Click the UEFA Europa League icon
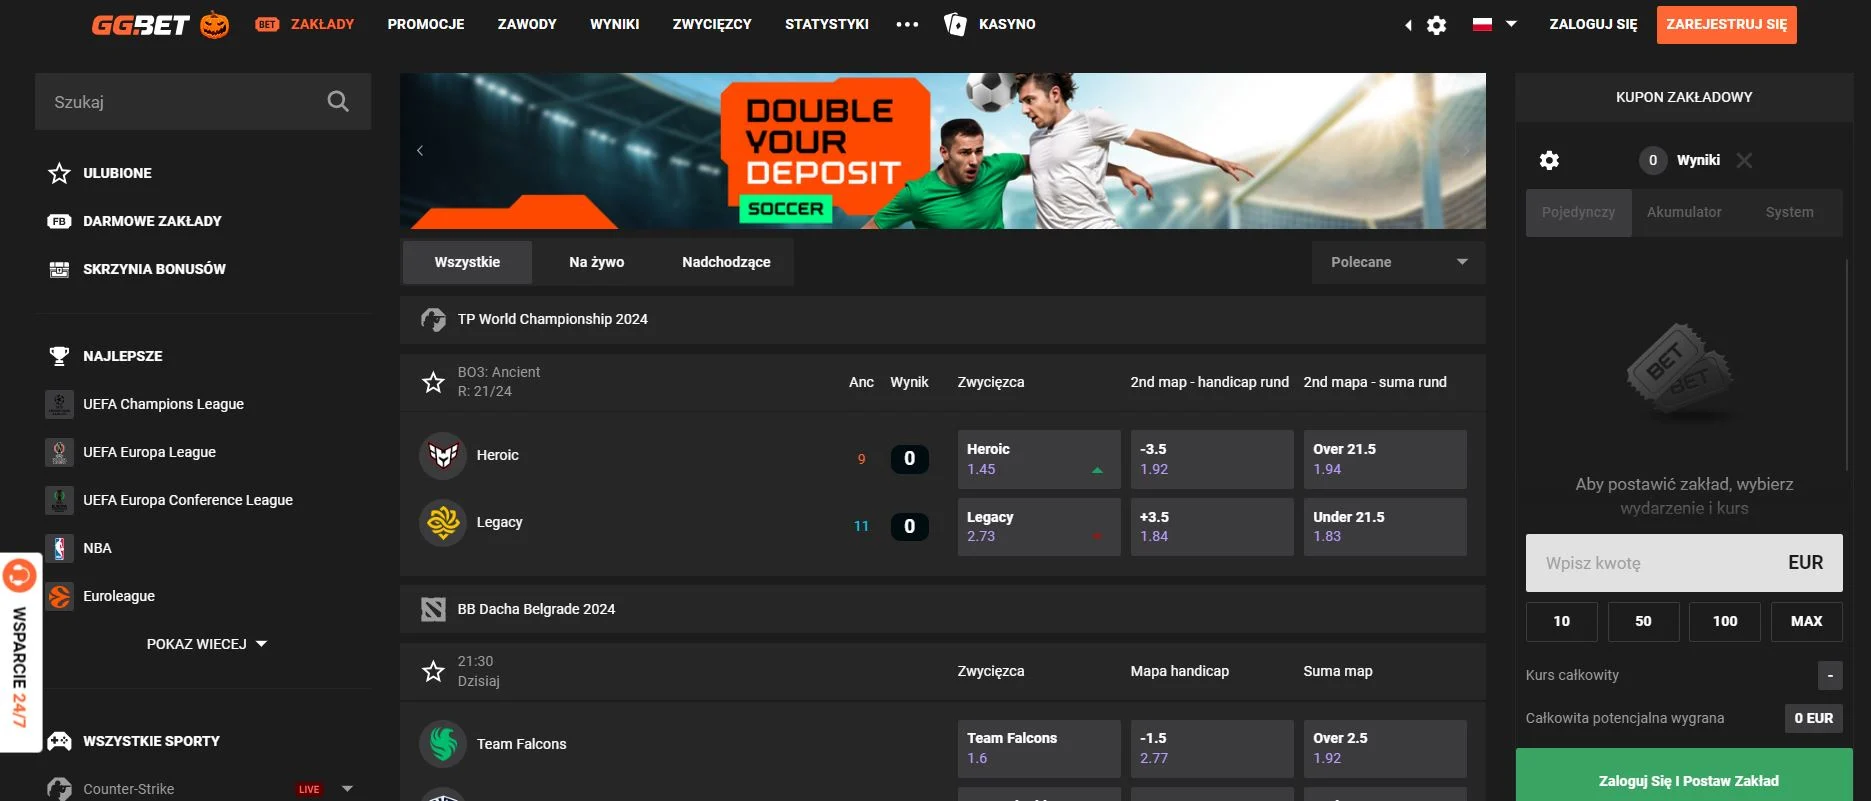The image size is (1871, 801). 59,452
